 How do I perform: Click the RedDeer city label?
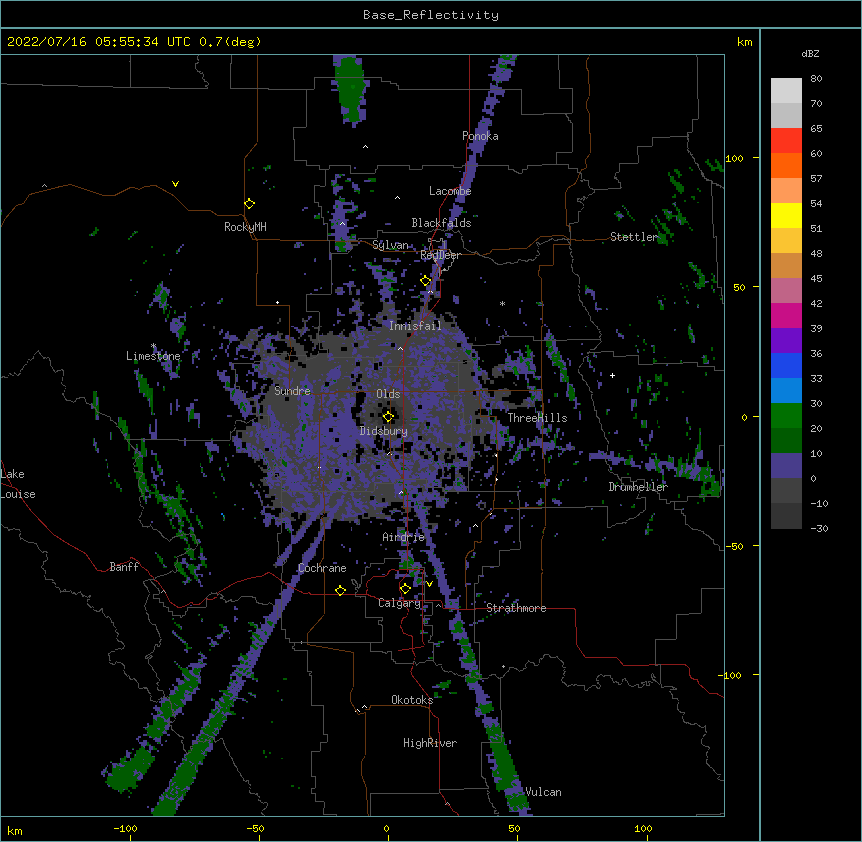(x=440, y=255)
